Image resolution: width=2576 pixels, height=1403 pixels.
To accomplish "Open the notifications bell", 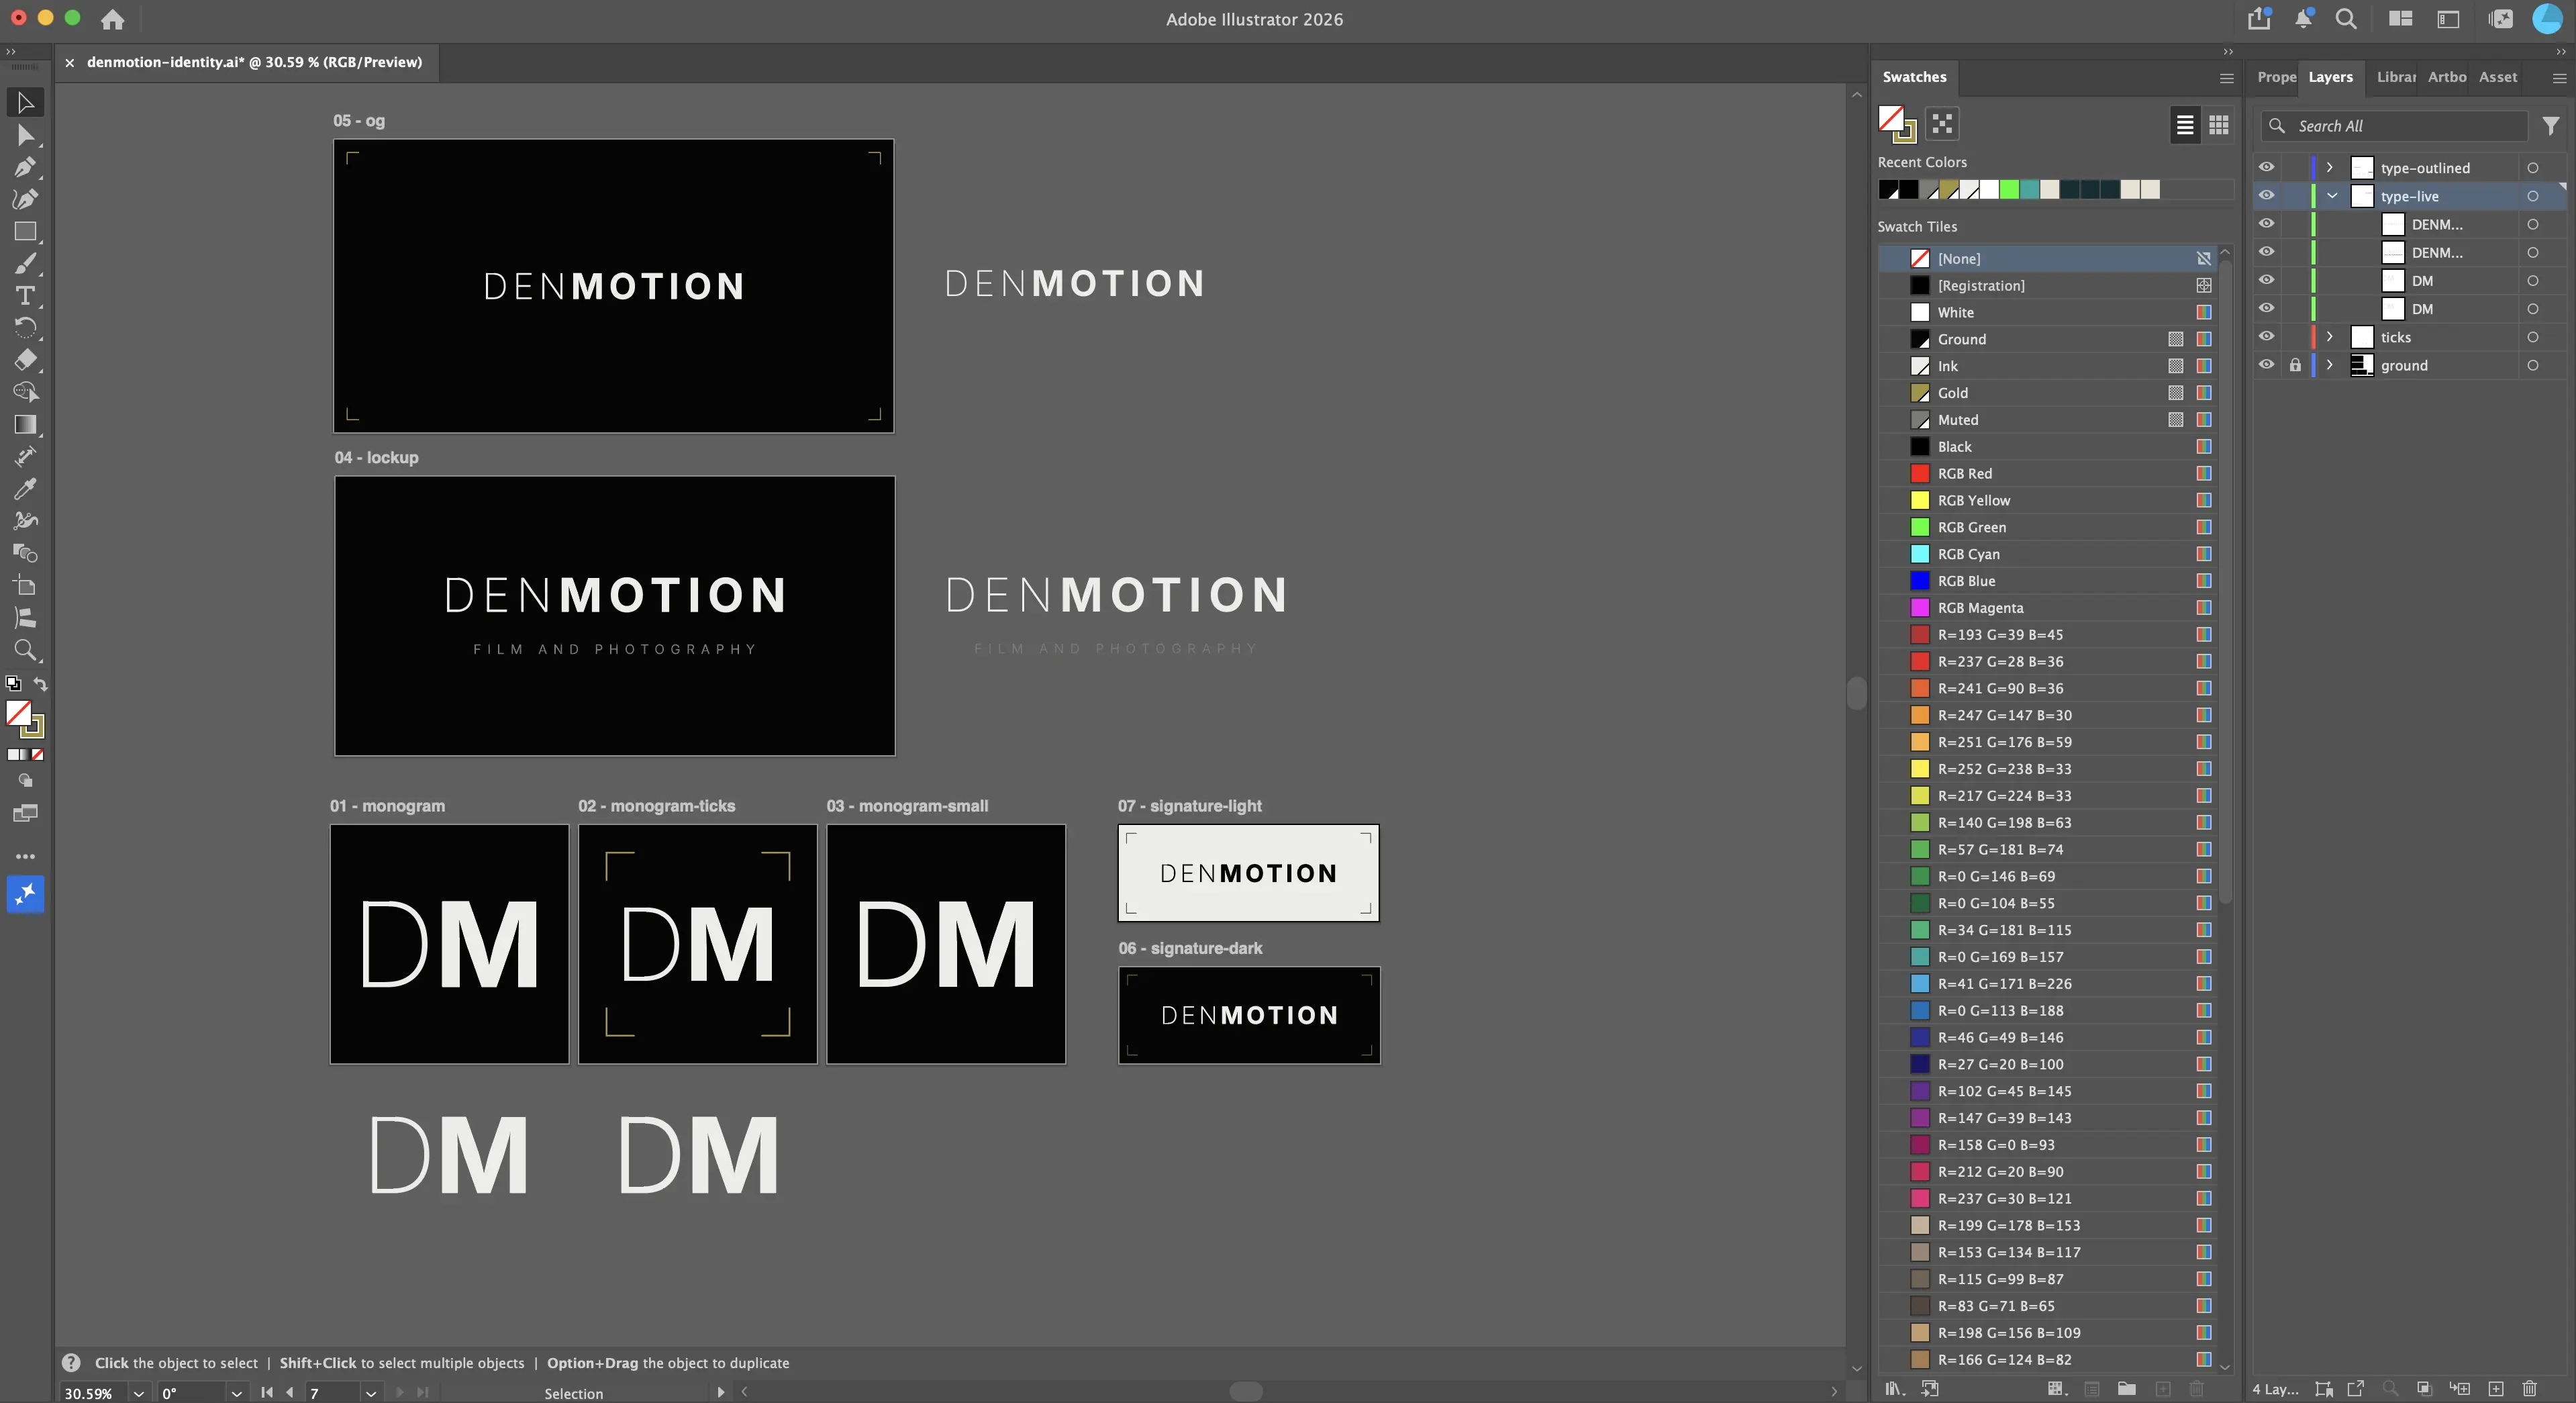I will coord(2304,18).
